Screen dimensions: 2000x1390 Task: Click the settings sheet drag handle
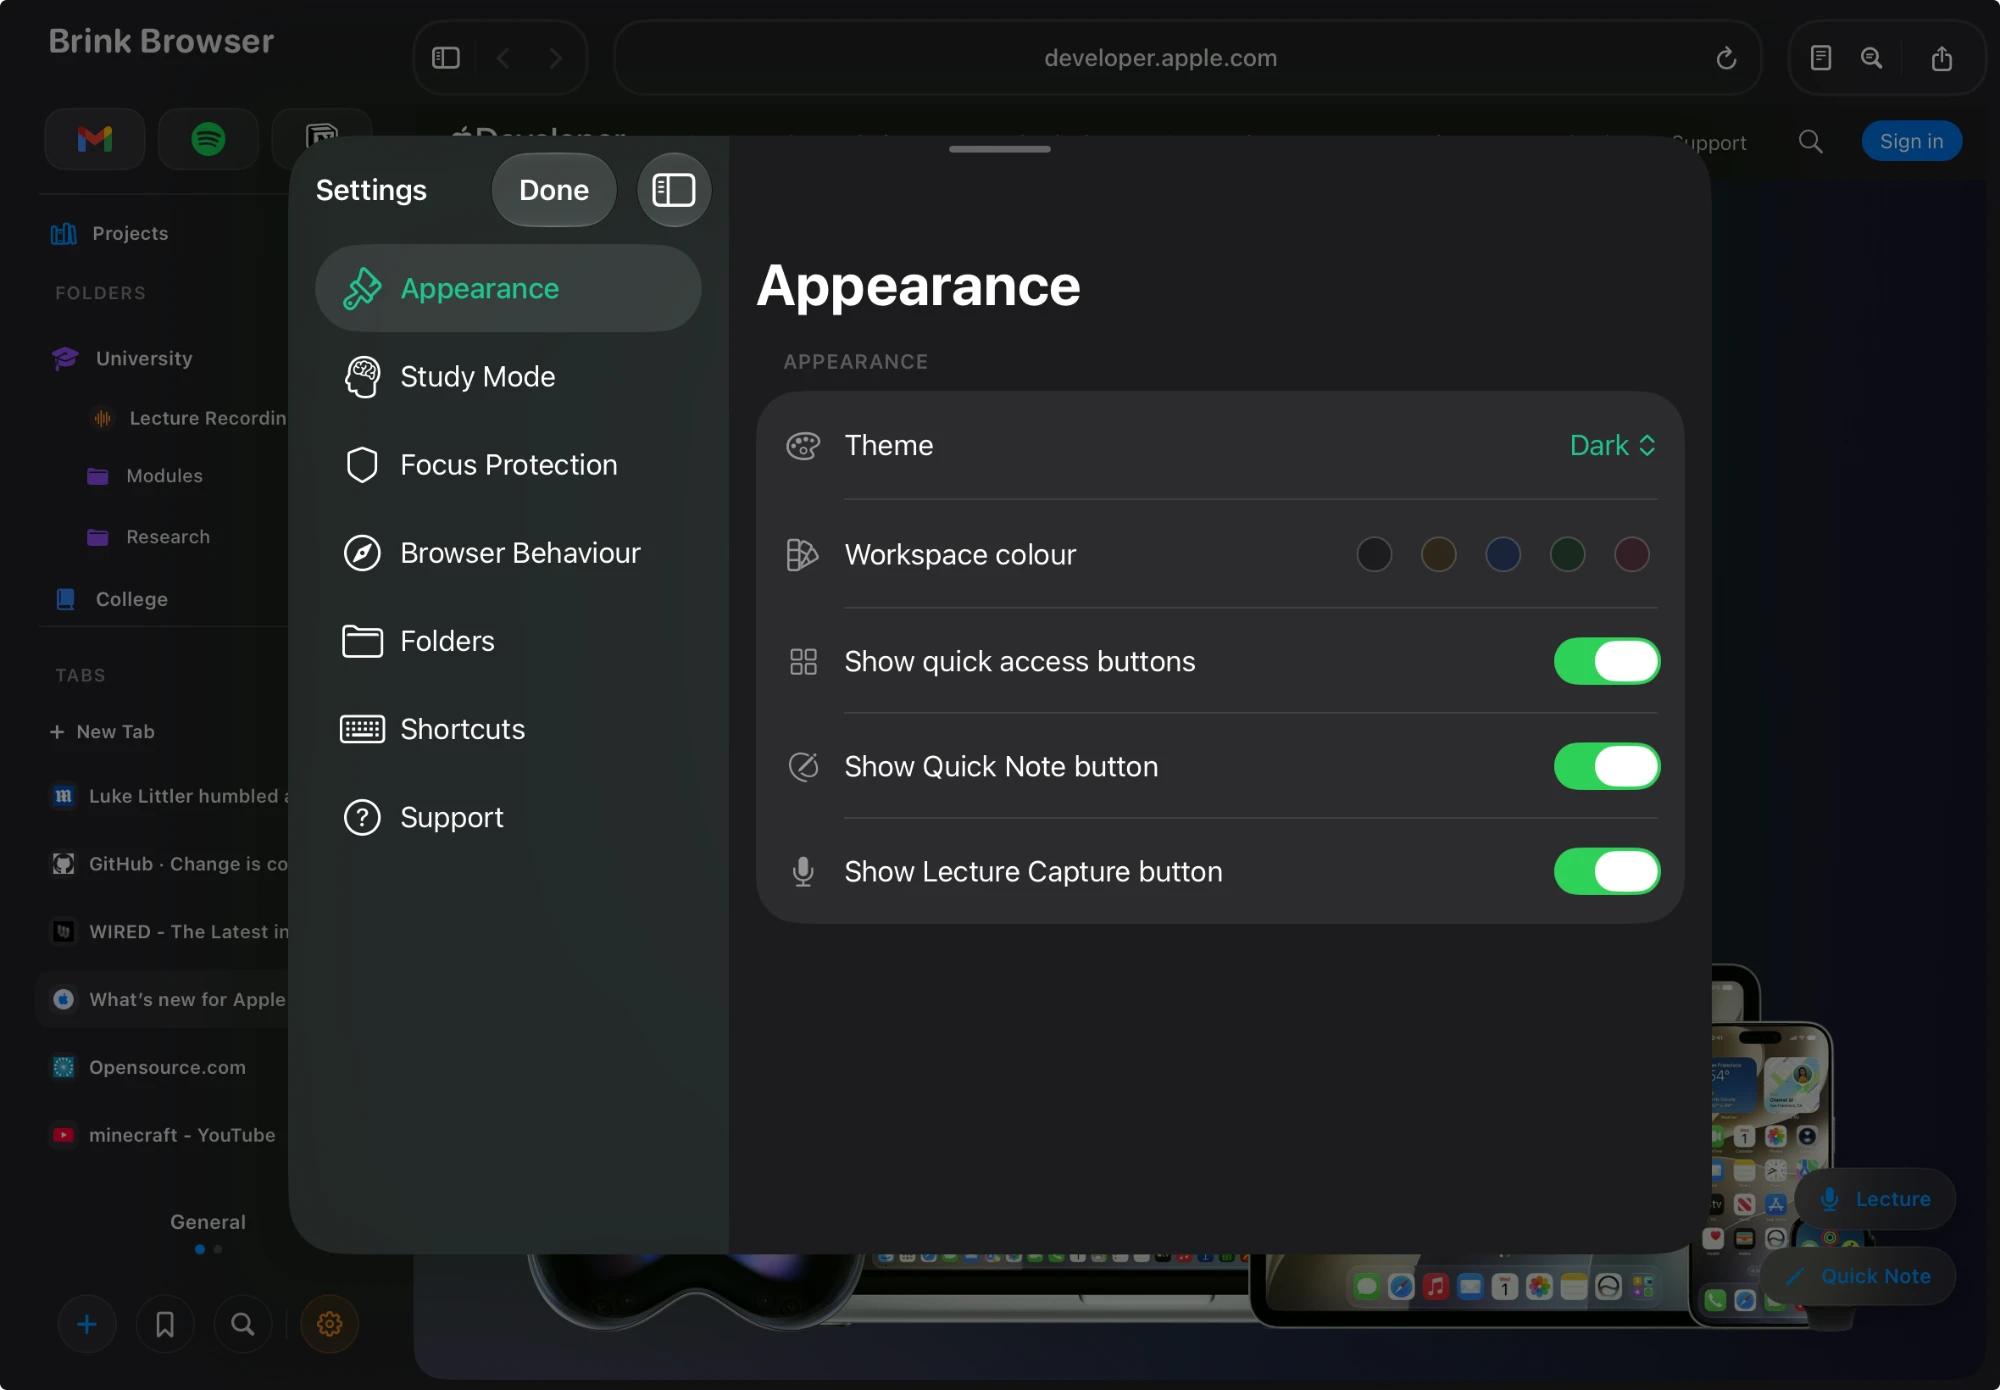click(1000, 149)
